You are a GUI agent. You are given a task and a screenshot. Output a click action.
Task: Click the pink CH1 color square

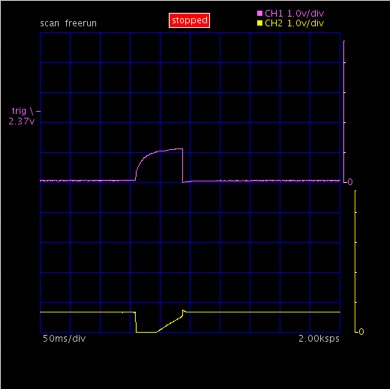coord(260,14)
